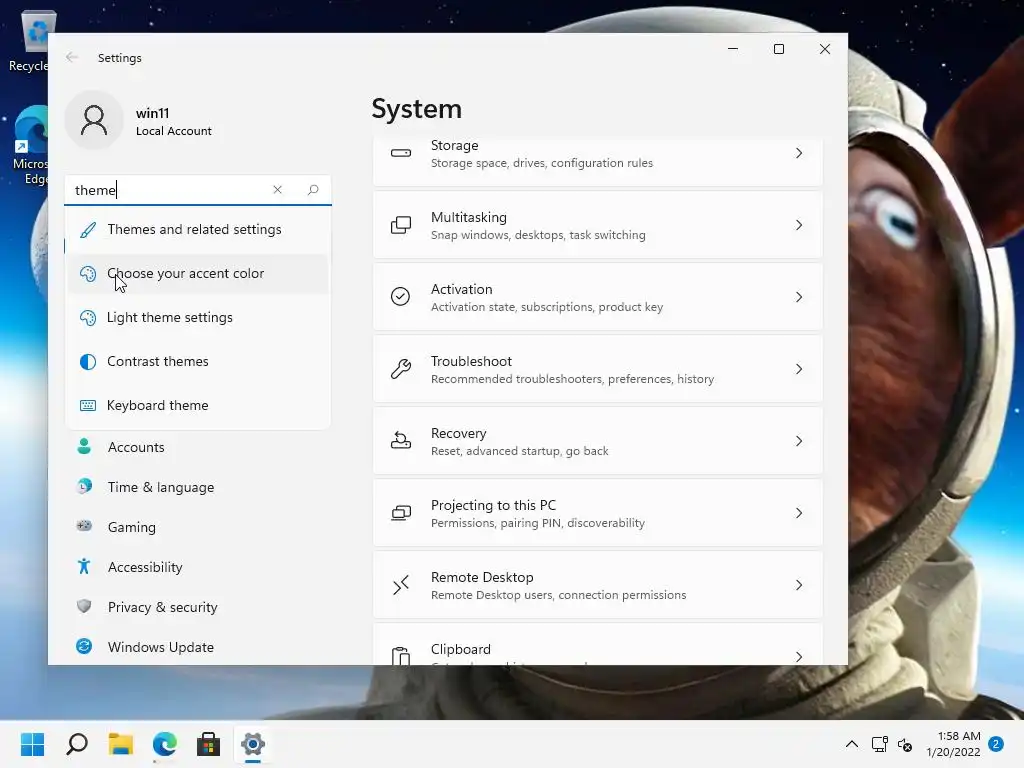
Task: Go to Time & language section
Action: pos(198,487)
